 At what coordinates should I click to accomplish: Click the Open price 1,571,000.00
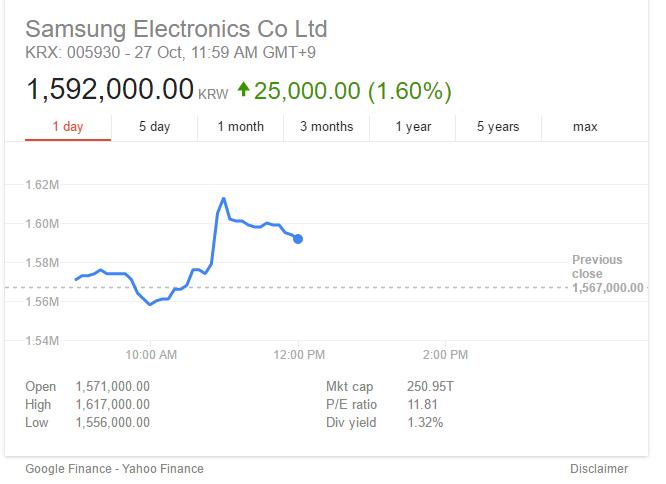tap(113, 386)
